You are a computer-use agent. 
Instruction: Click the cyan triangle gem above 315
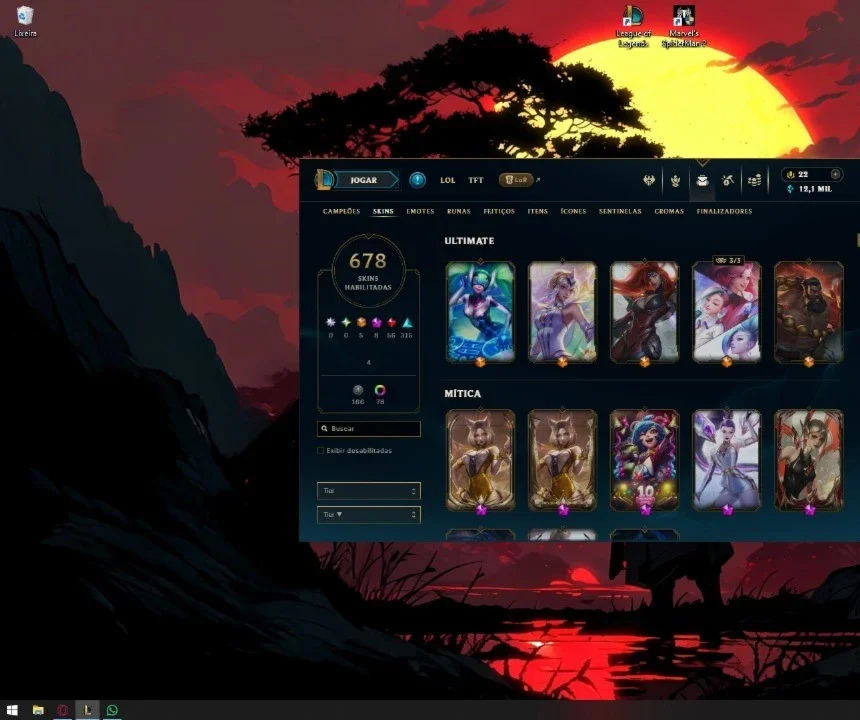point(407,322)
